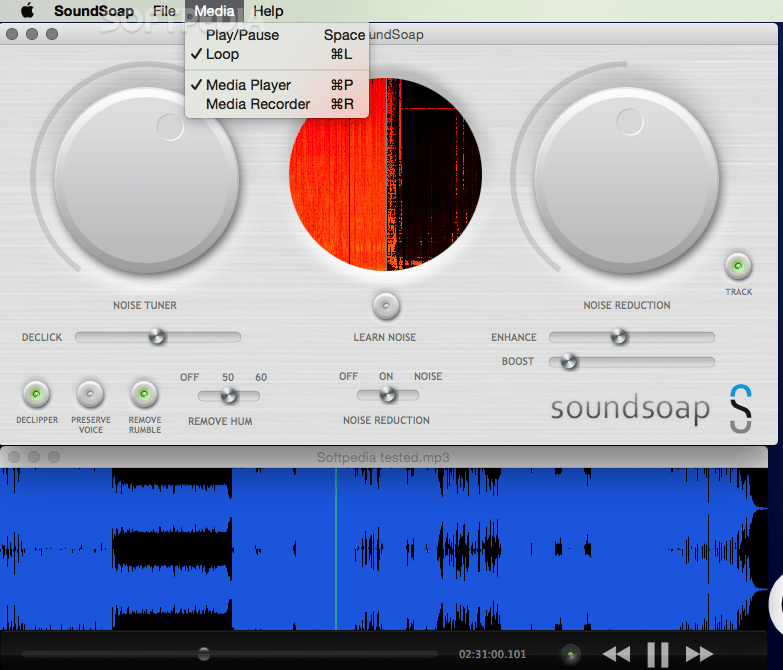Enable the Preserve Voice button
The height and width of the screenshot is (670, 783).
pos(90,394)
